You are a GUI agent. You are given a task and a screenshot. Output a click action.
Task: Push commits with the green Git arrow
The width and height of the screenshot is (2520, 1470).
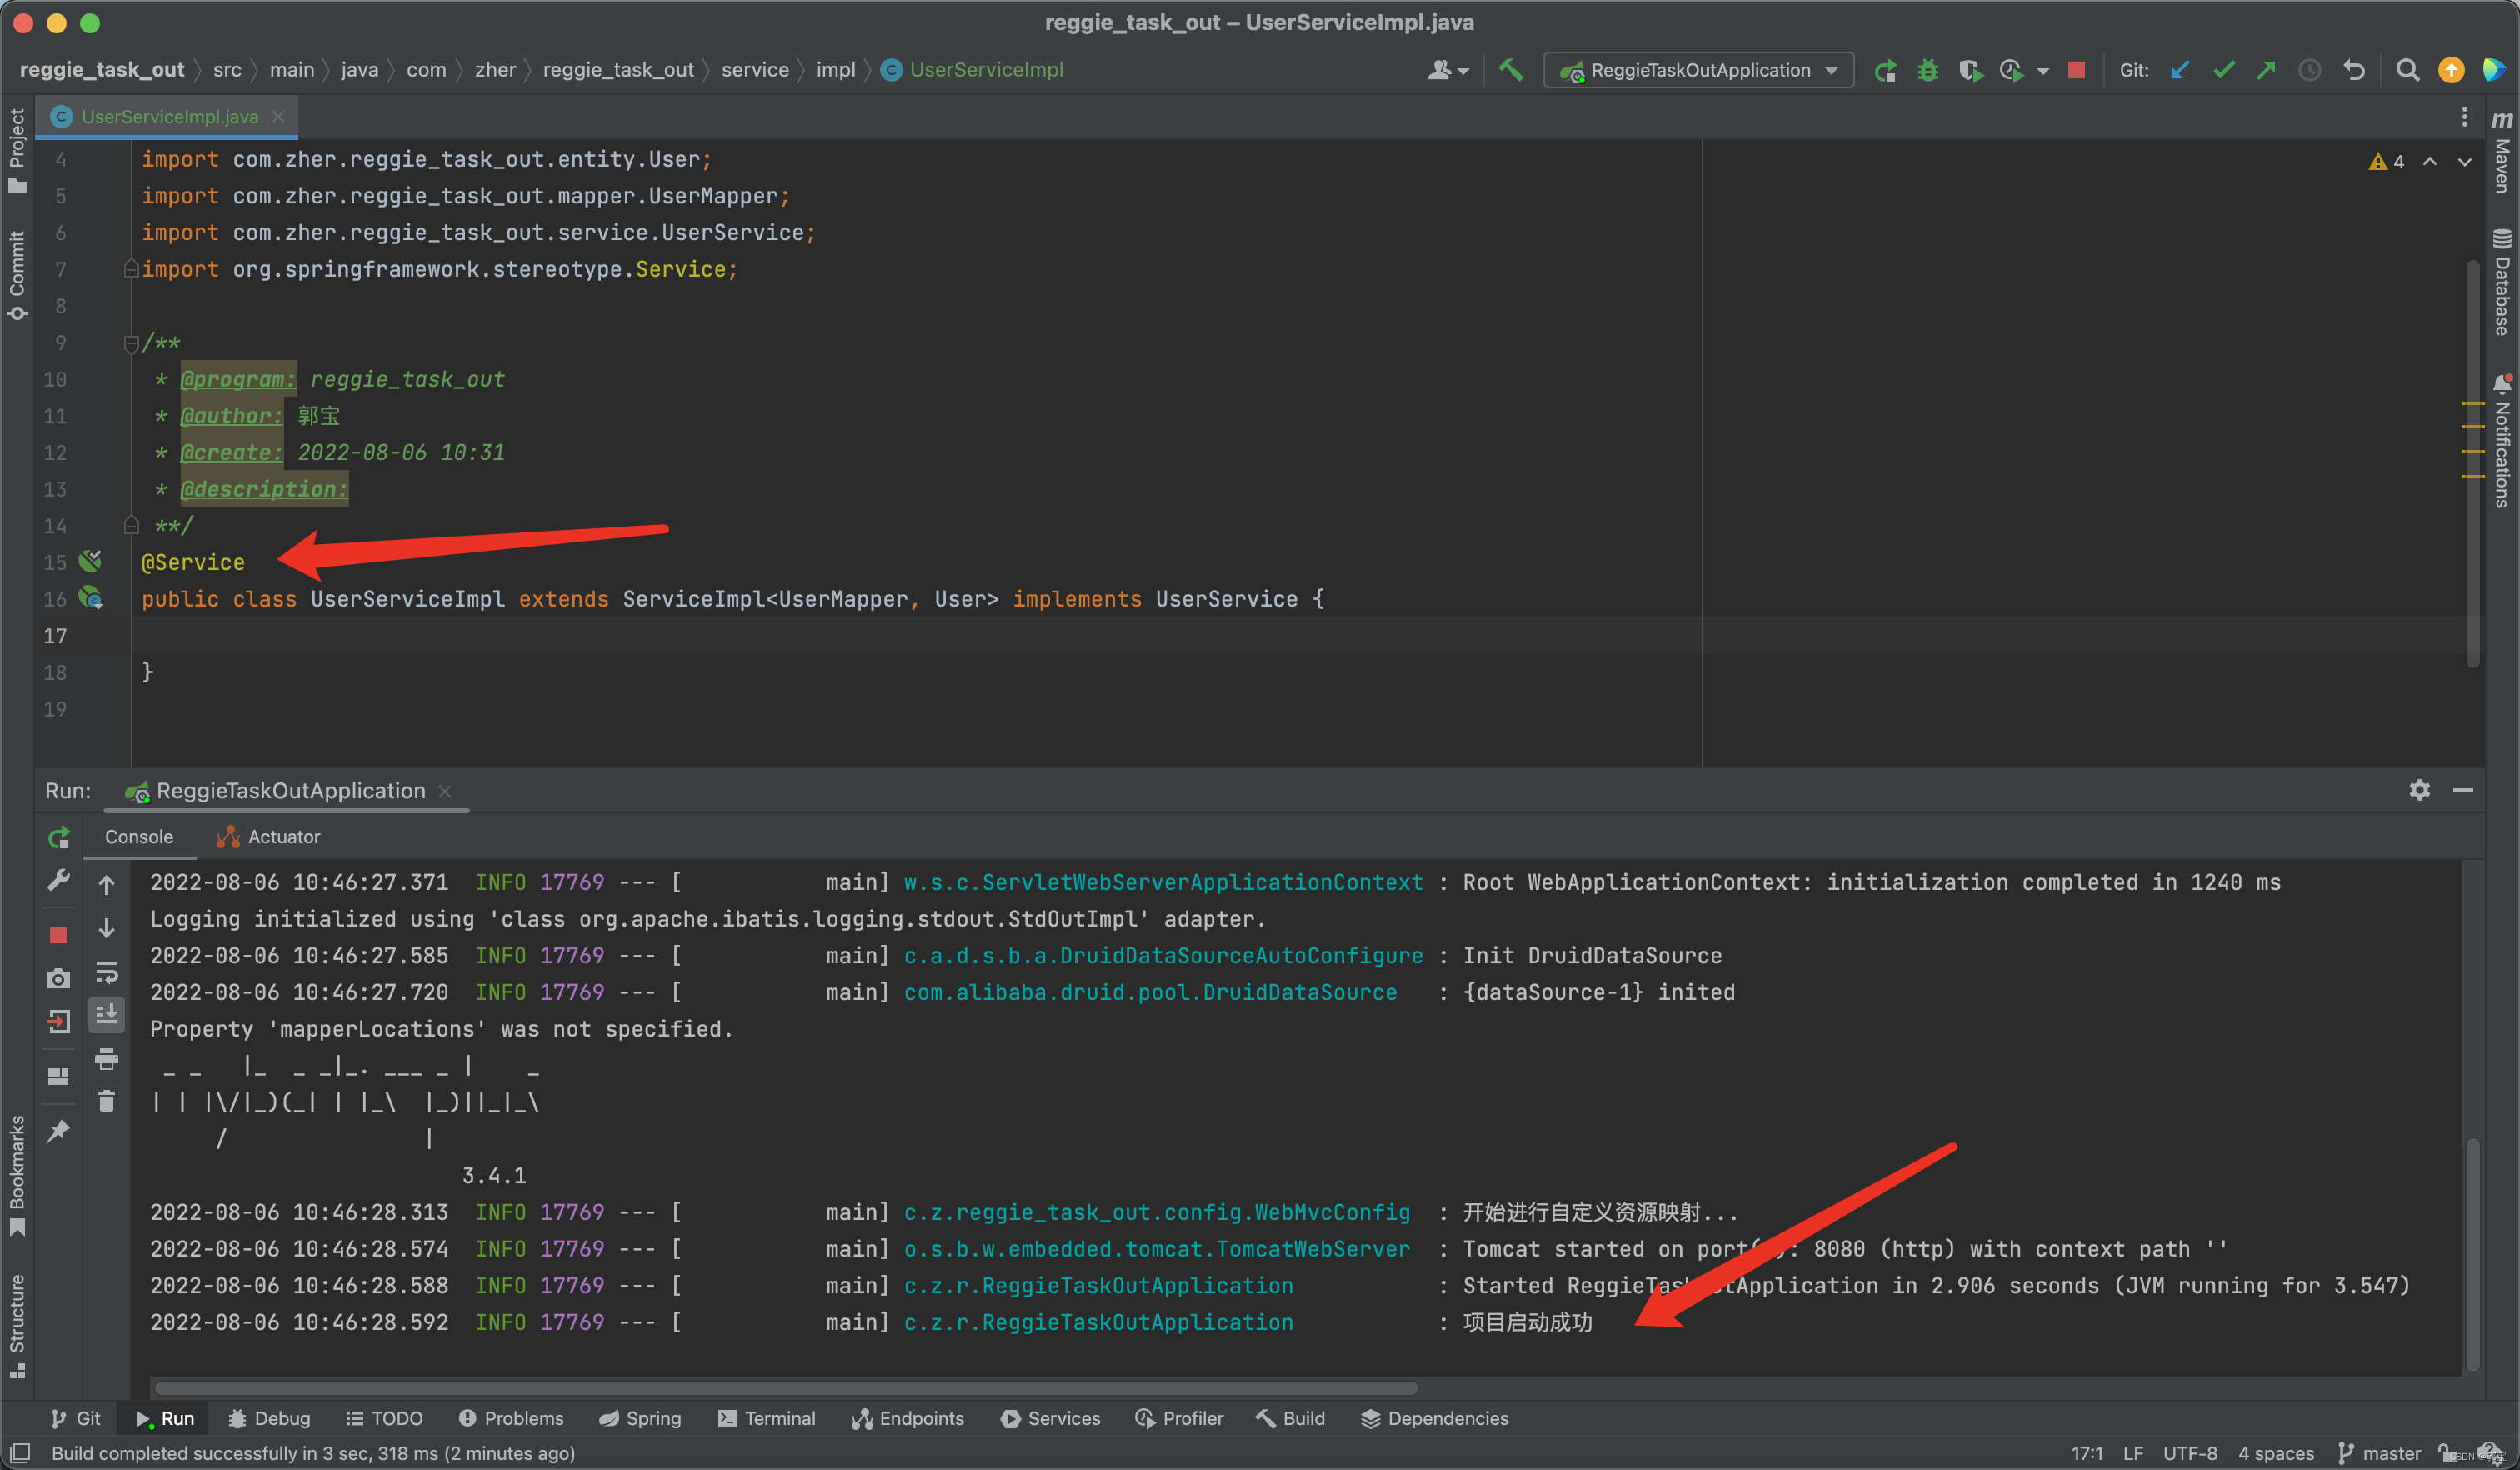pos(2267,70)
